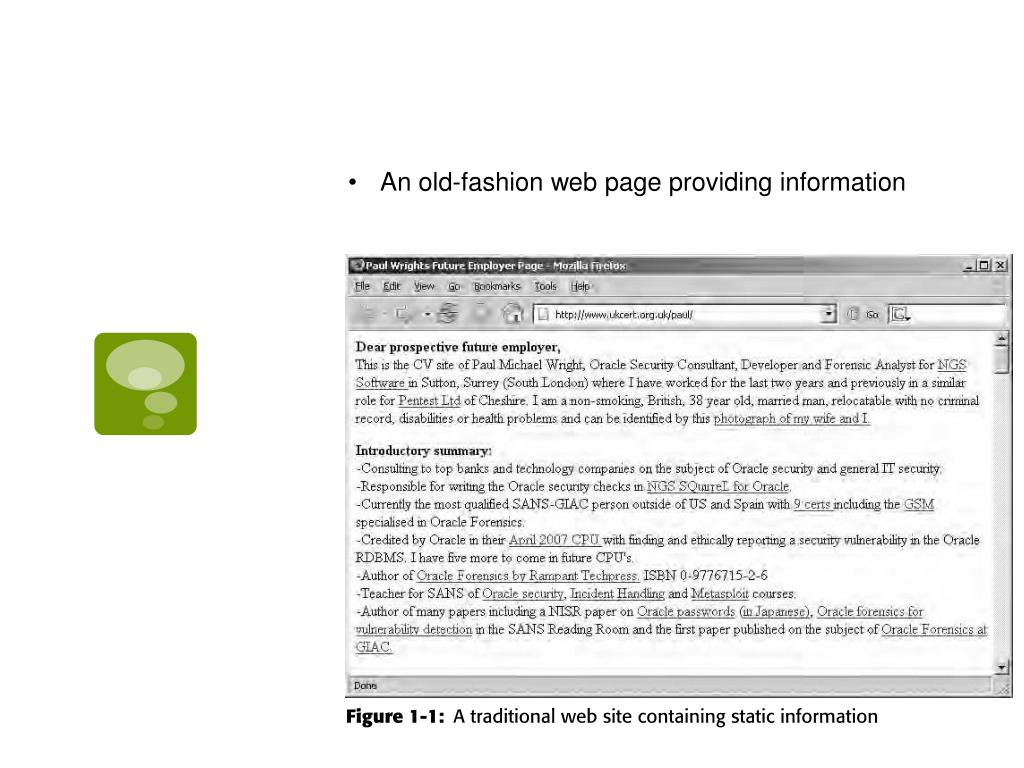The width and height of the screenshot is (1024, 768).
Task: Click the Home icon in toolbar
Action: point(513,314)
